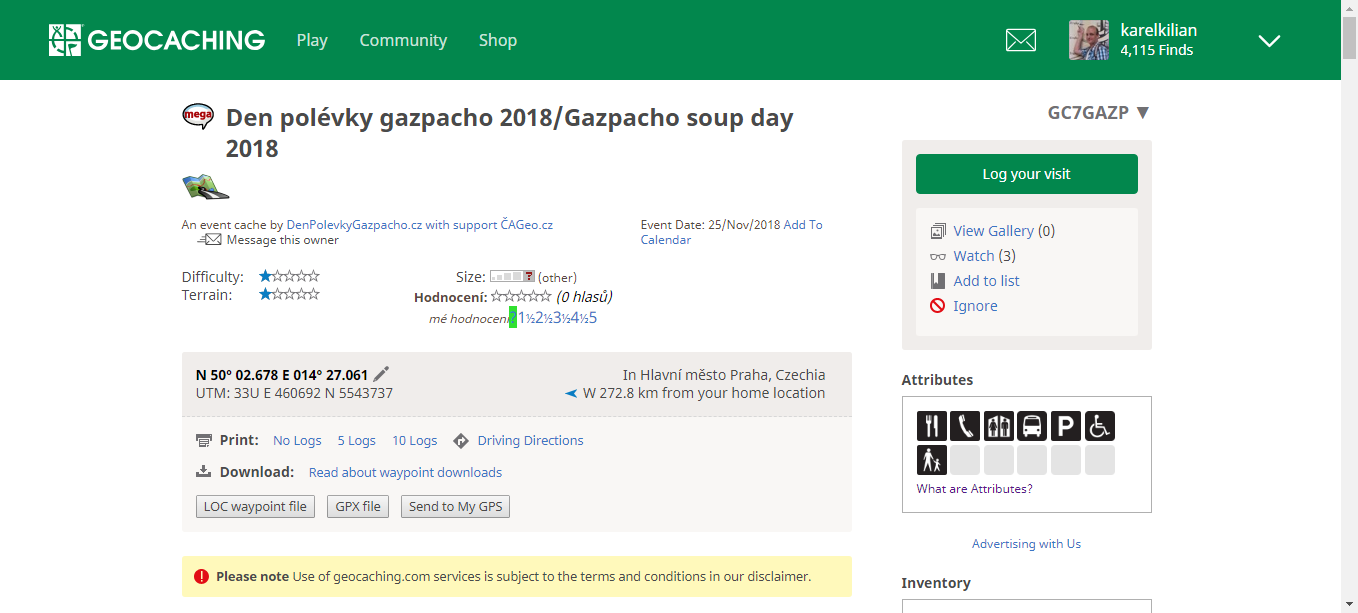Click the karelkilian profile avatar
The width and height of the screenshot is (1358, 613).
pos(1089,40)
